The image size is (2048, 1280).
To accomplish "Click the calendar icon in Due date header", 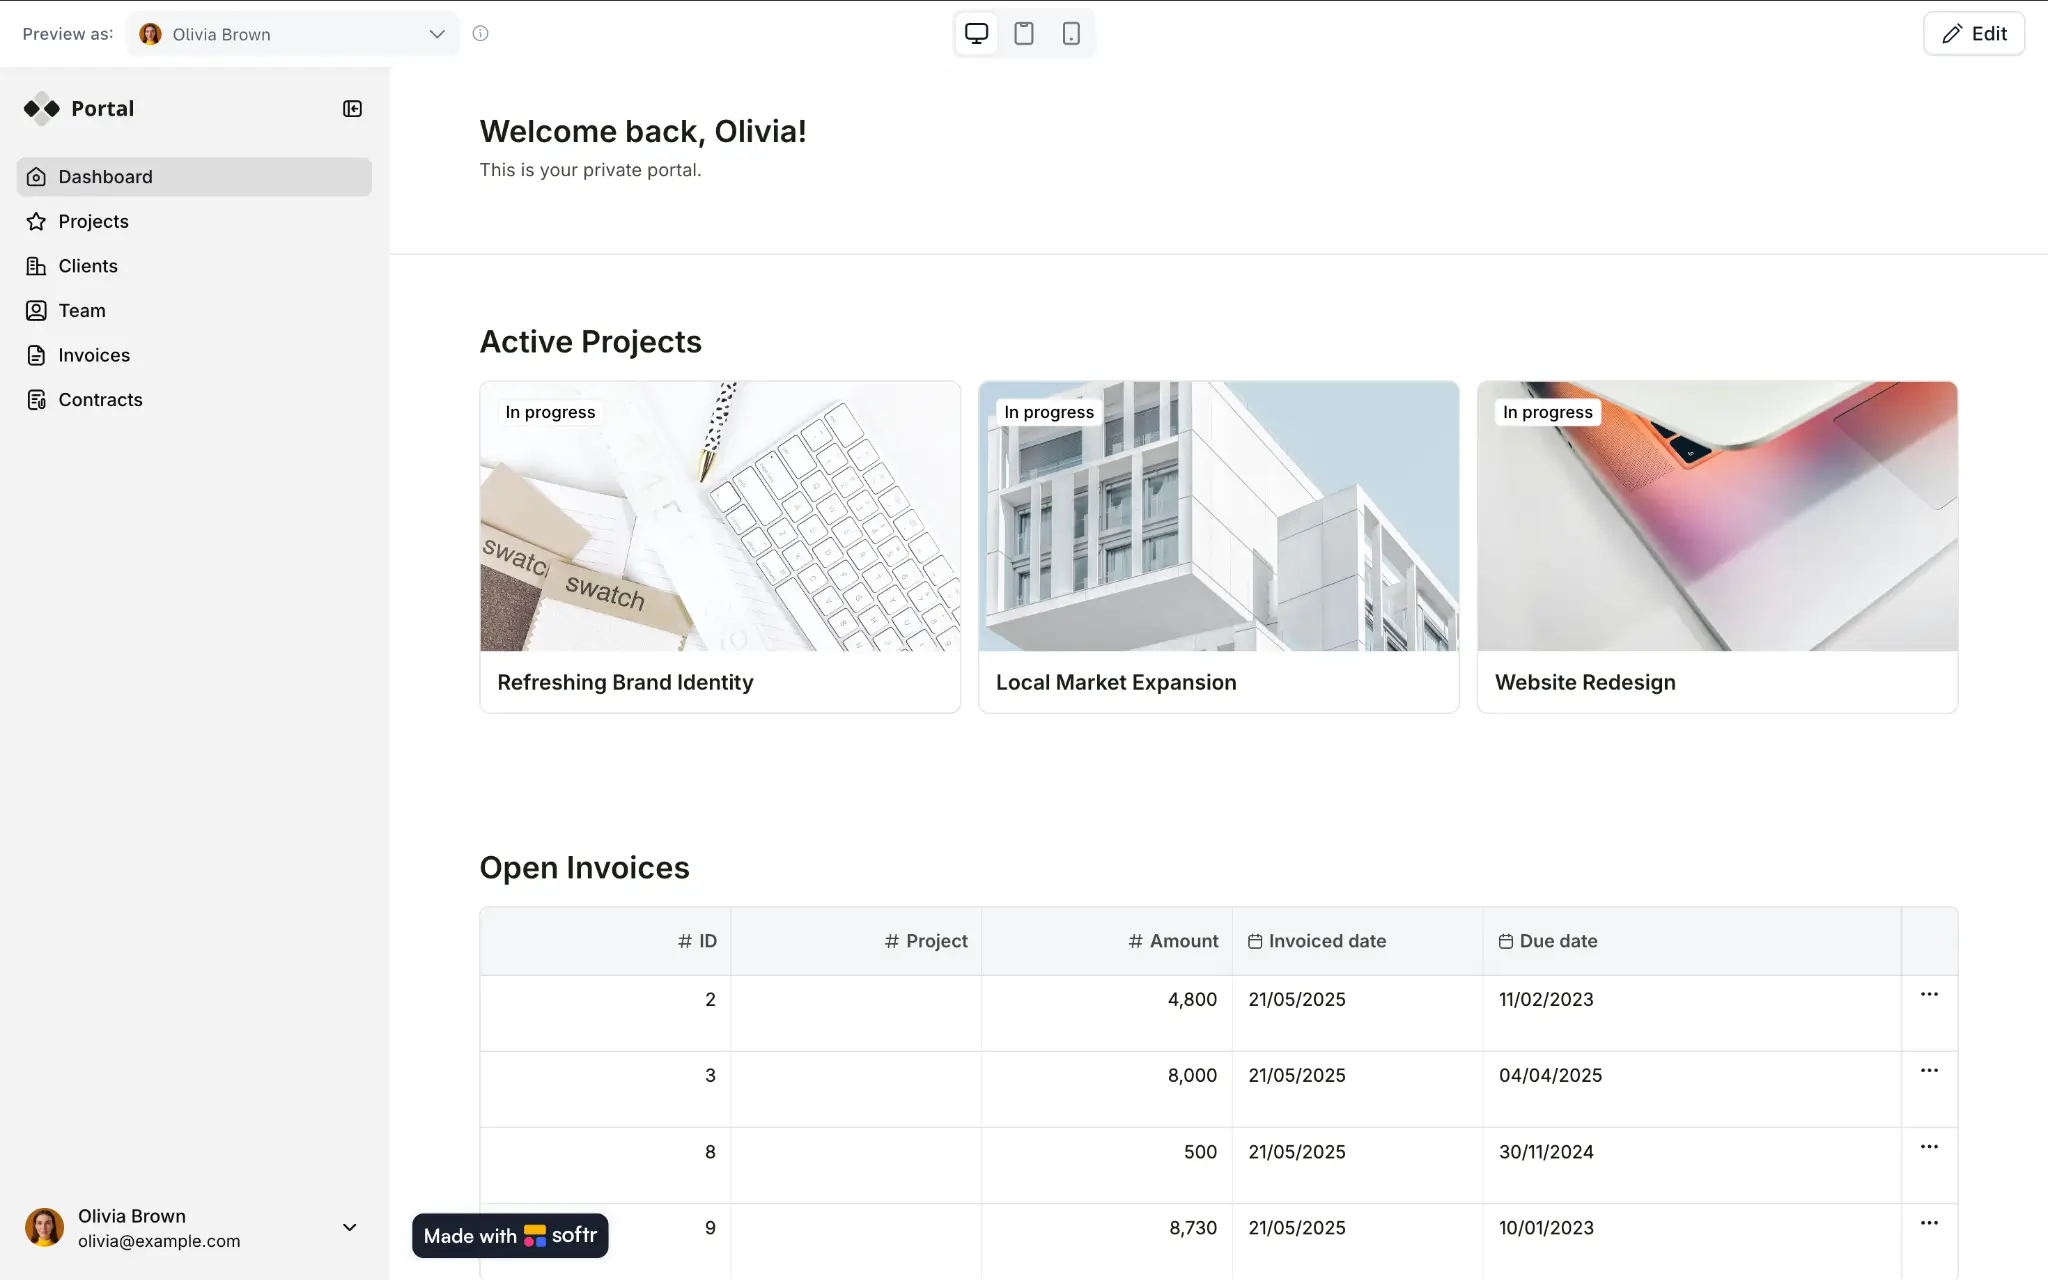I will pos(1506,941).
